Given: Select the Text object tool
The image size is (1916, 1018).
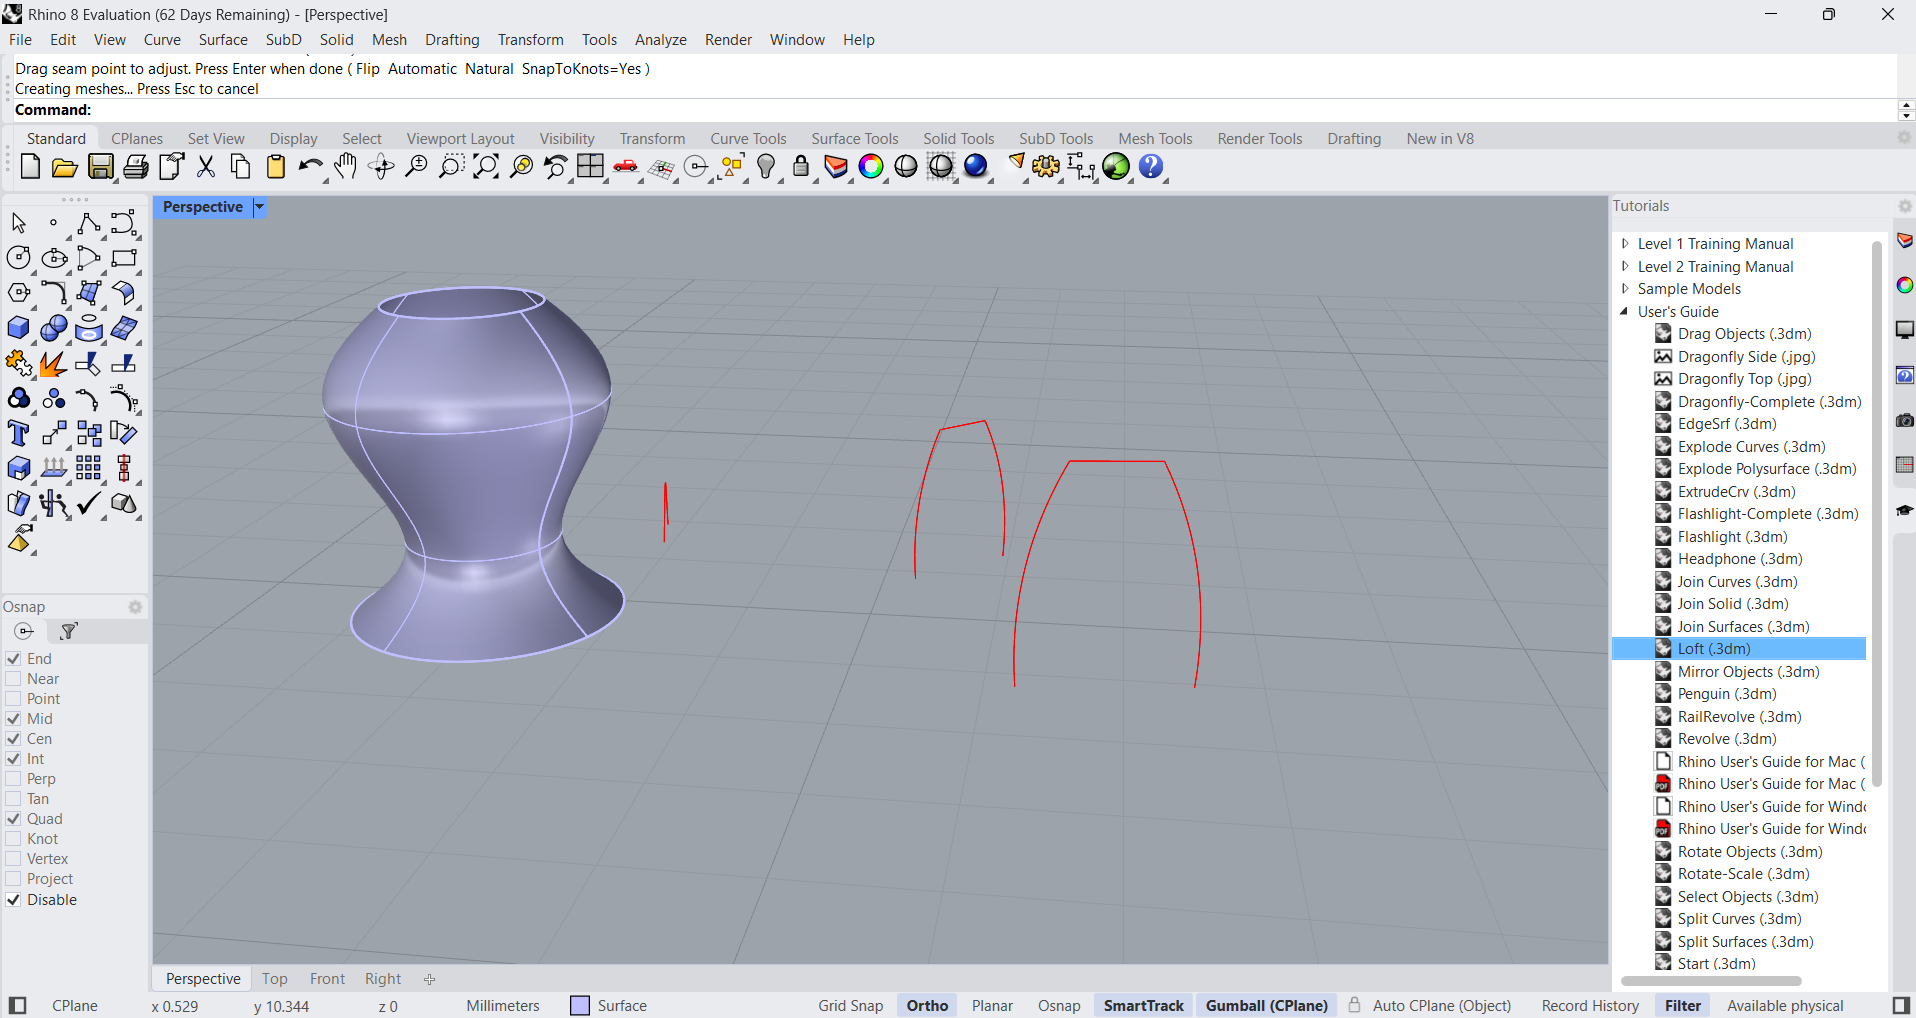Looking at the screenshot, I should point(18,433).
